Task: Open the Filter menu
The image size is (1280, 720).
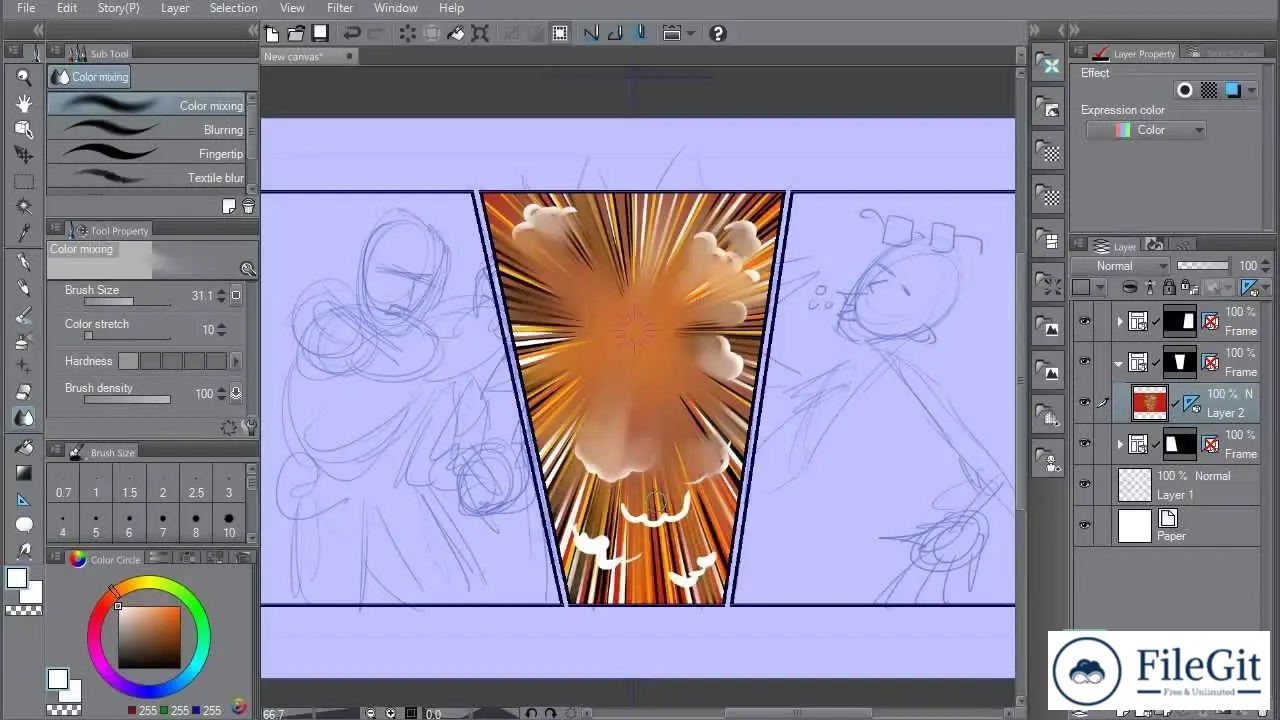Action: coord(340,8)
